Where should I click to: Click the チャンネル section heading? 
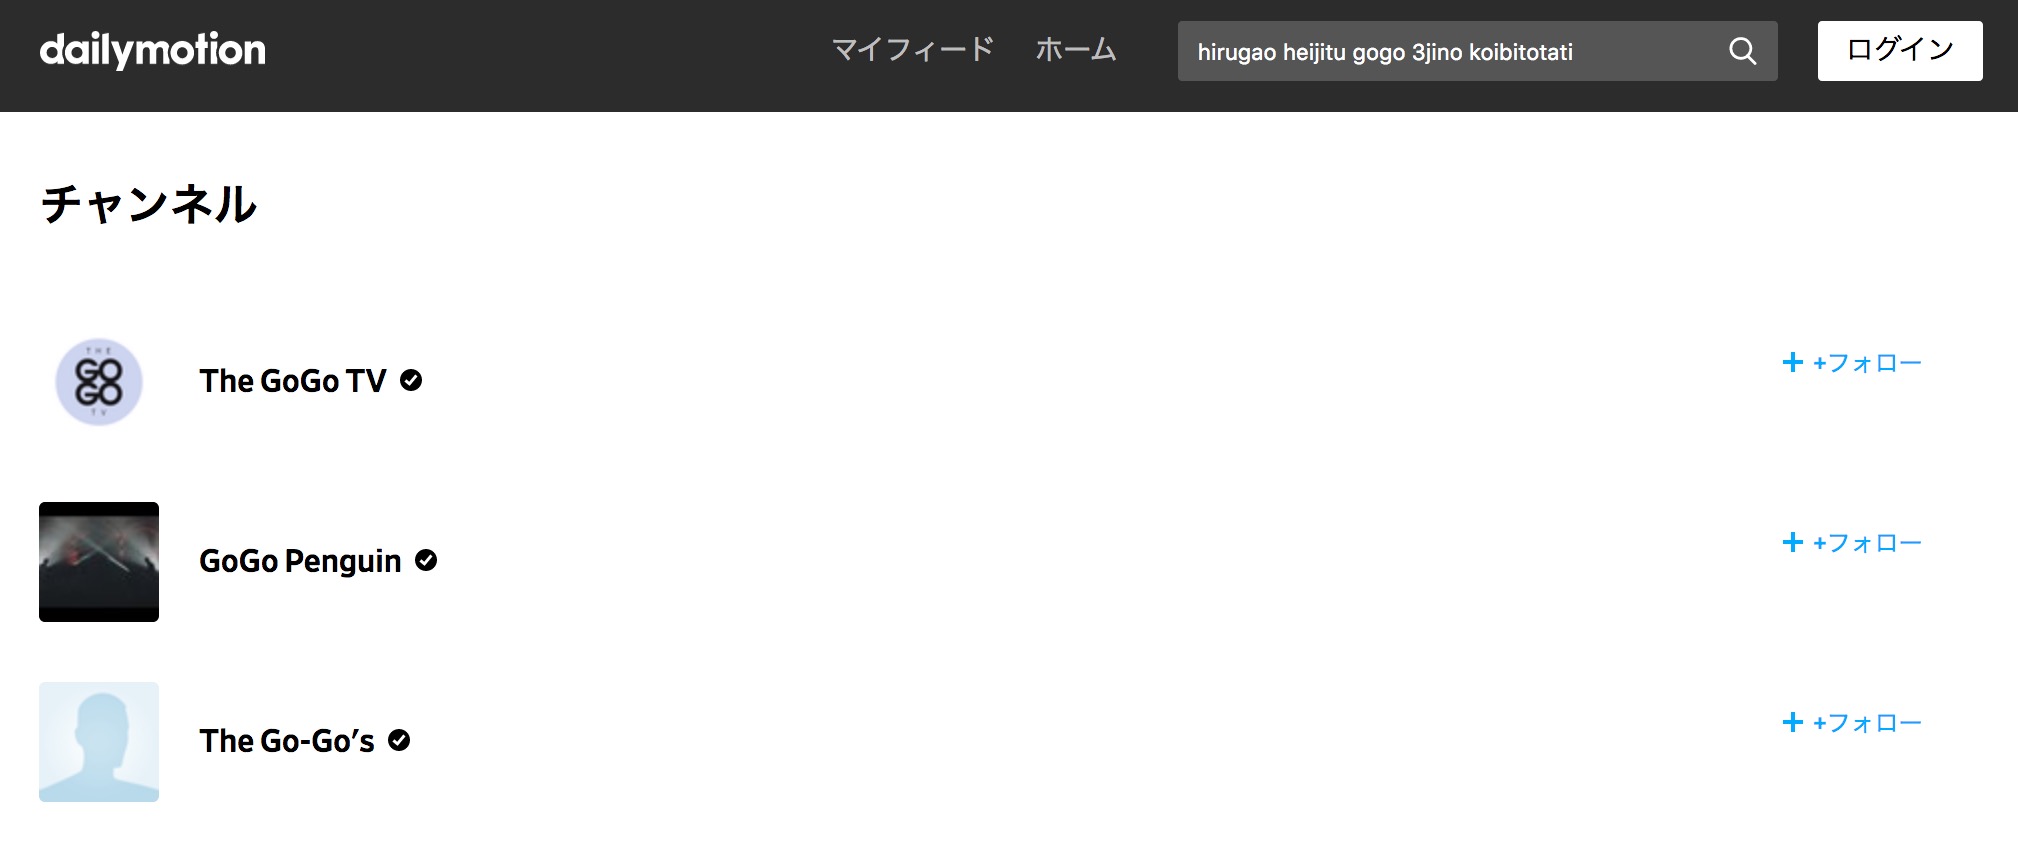(x=149, y=204)
